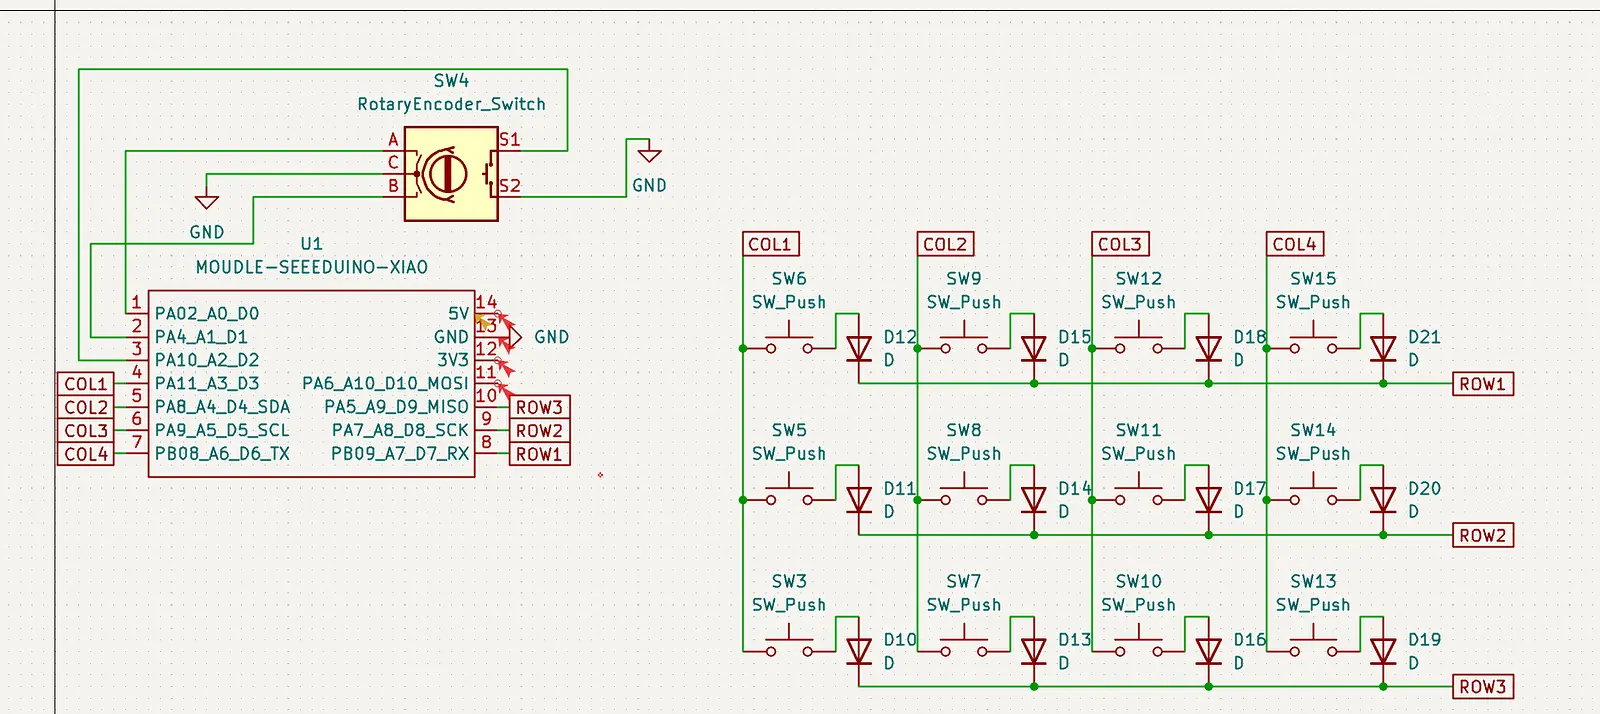Image resolution: width=1600 pixels, height=714 pixels.
Task: Select the SW4 rotary encoder symbol
Action: point(451,174)
